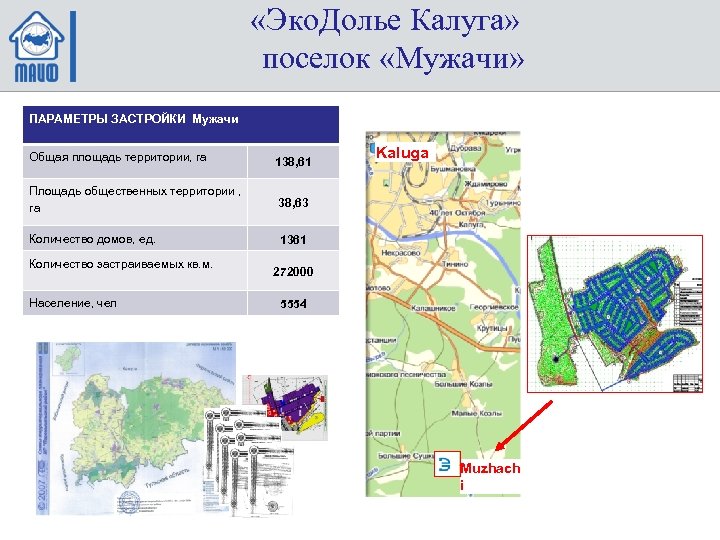This screenshot has height=540, width=720.
Task: Click the Малые Козлы label on map
Action: point(476,413)
